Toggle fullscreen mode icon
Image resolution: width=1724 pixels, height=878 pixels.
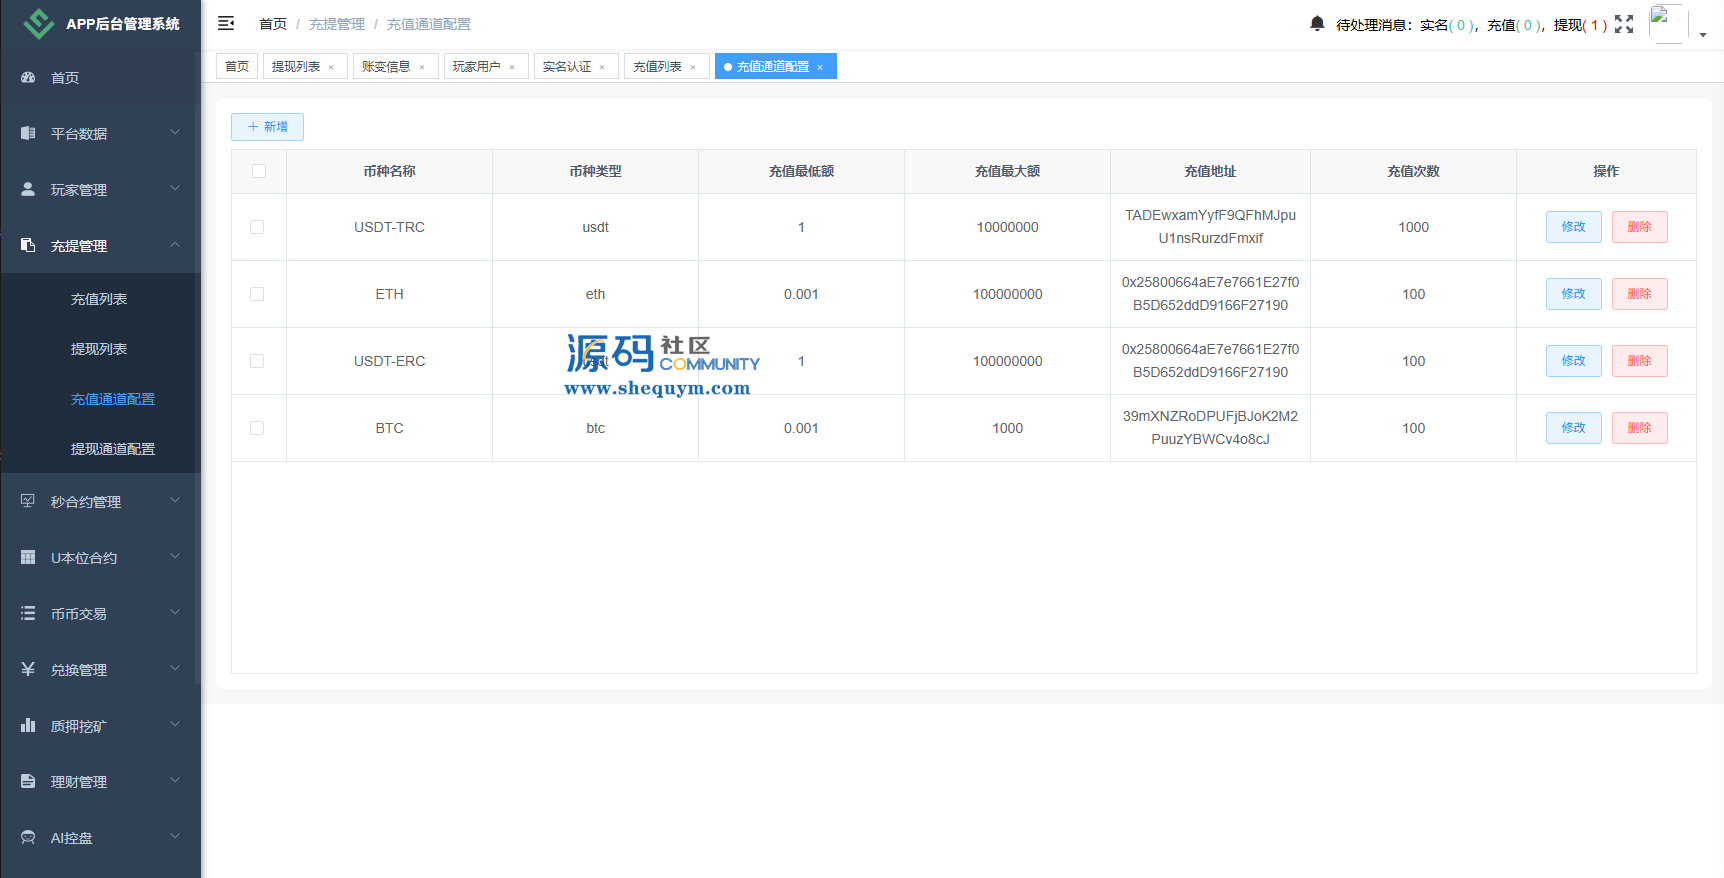[x=1624, y=24]
